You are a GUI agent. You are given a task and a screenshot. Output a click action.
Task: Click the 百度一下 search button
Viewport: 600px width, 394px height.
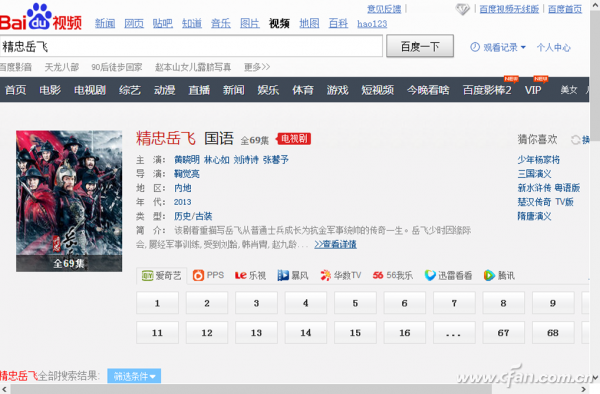(420, 46)
